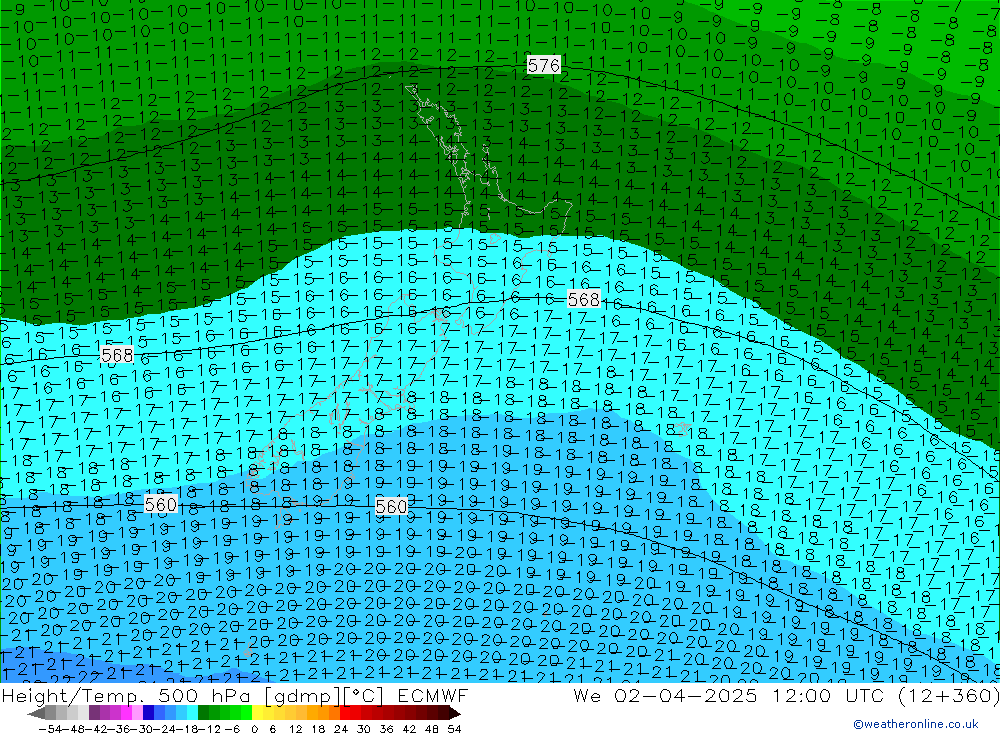The height and width of the screenshot is (733, 1000).
Task: Select the dark blue swatch at -30 on the legend
Action: pyautogui.click(x=148, y=713)
